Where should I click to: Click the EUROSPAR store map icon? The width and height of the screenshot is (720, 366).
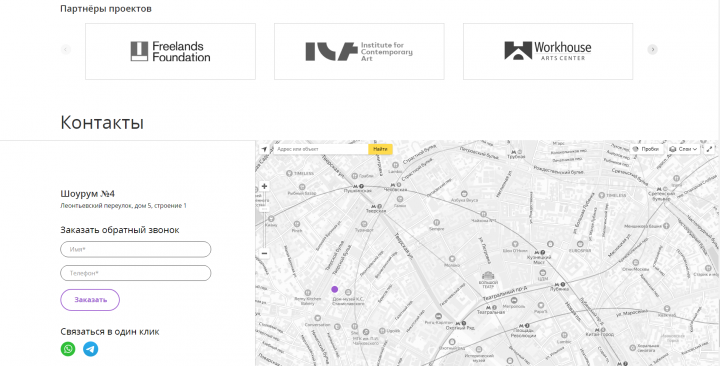(580, 244)
